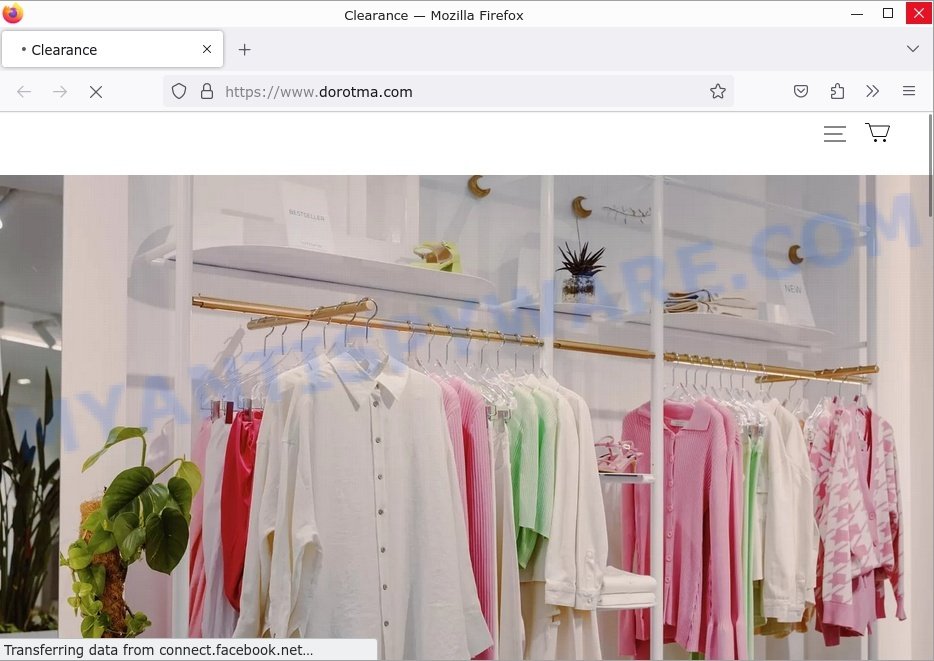Screen dimensions: 934x661
Task: Open the site hamburger navigation menu
Action: (835, 134)
